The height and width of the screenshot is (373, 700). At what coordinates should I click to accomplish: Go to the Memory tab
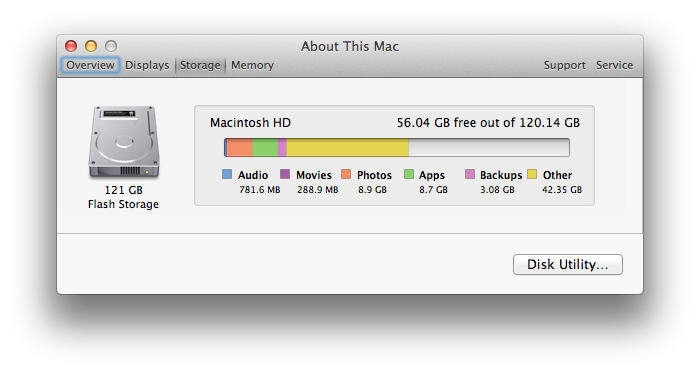252,65
